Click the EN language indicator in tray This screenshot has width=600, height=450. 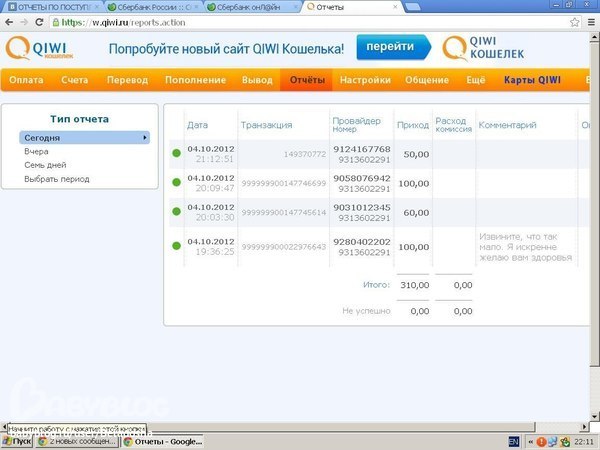pyautogui.click(x=514, y=442)
